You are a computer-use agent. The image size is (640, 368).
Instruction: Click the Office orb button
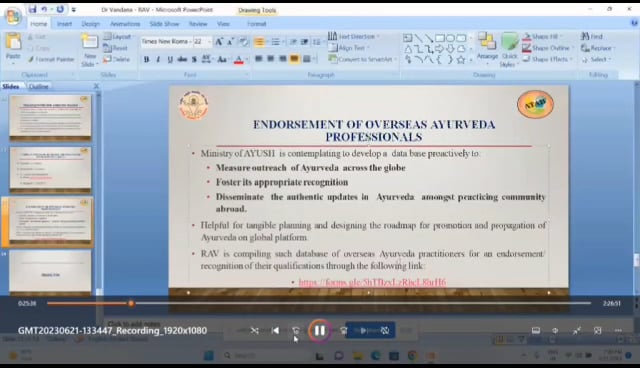point(13,16)
